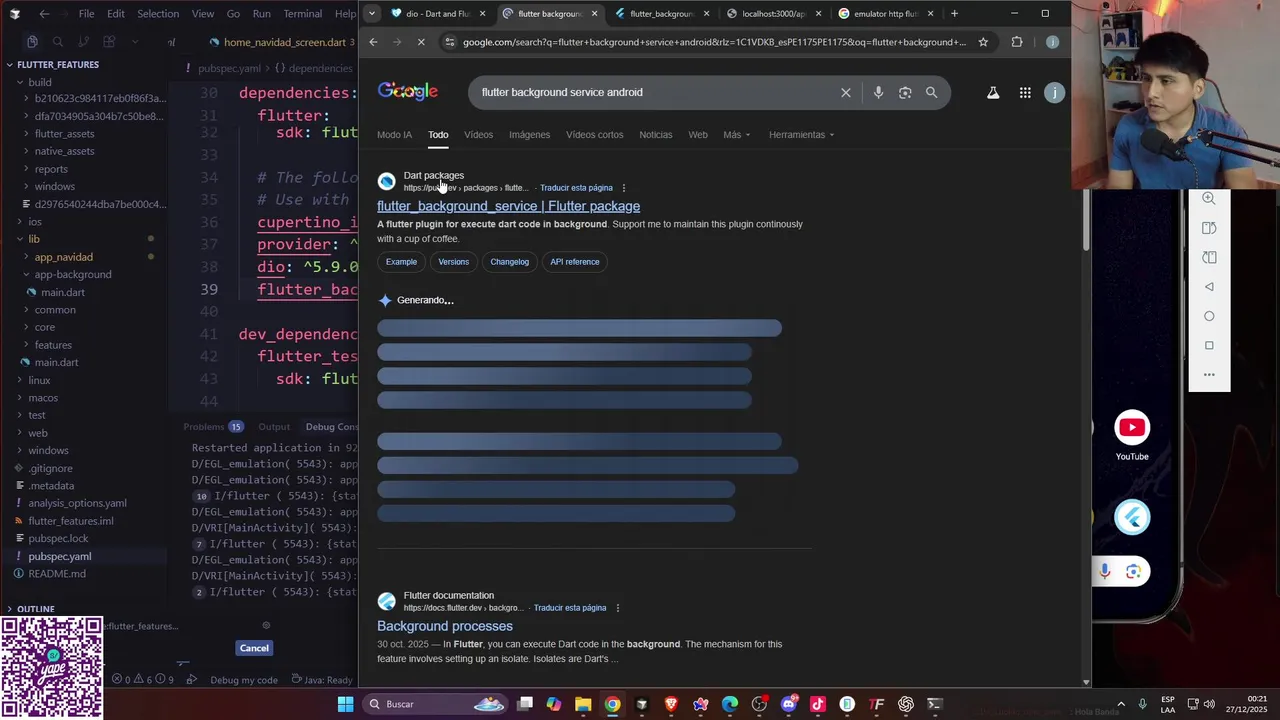Viewport: 1280px width, 720px height.
Task: Click the Windows taskbar Buscar search box
Action: [x=434, y=704]
